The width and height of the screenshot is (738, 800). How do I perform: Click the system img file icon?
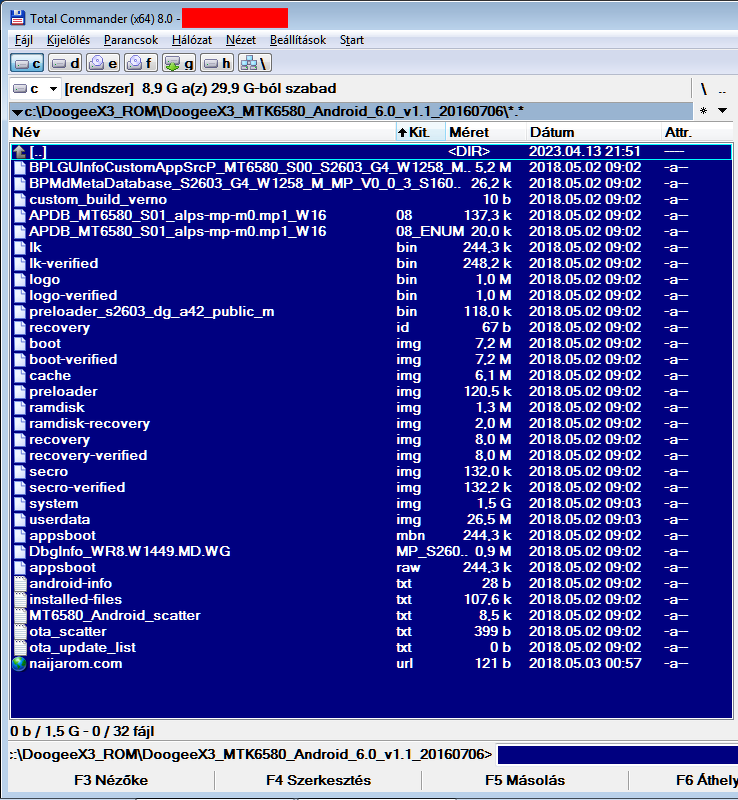19,504
